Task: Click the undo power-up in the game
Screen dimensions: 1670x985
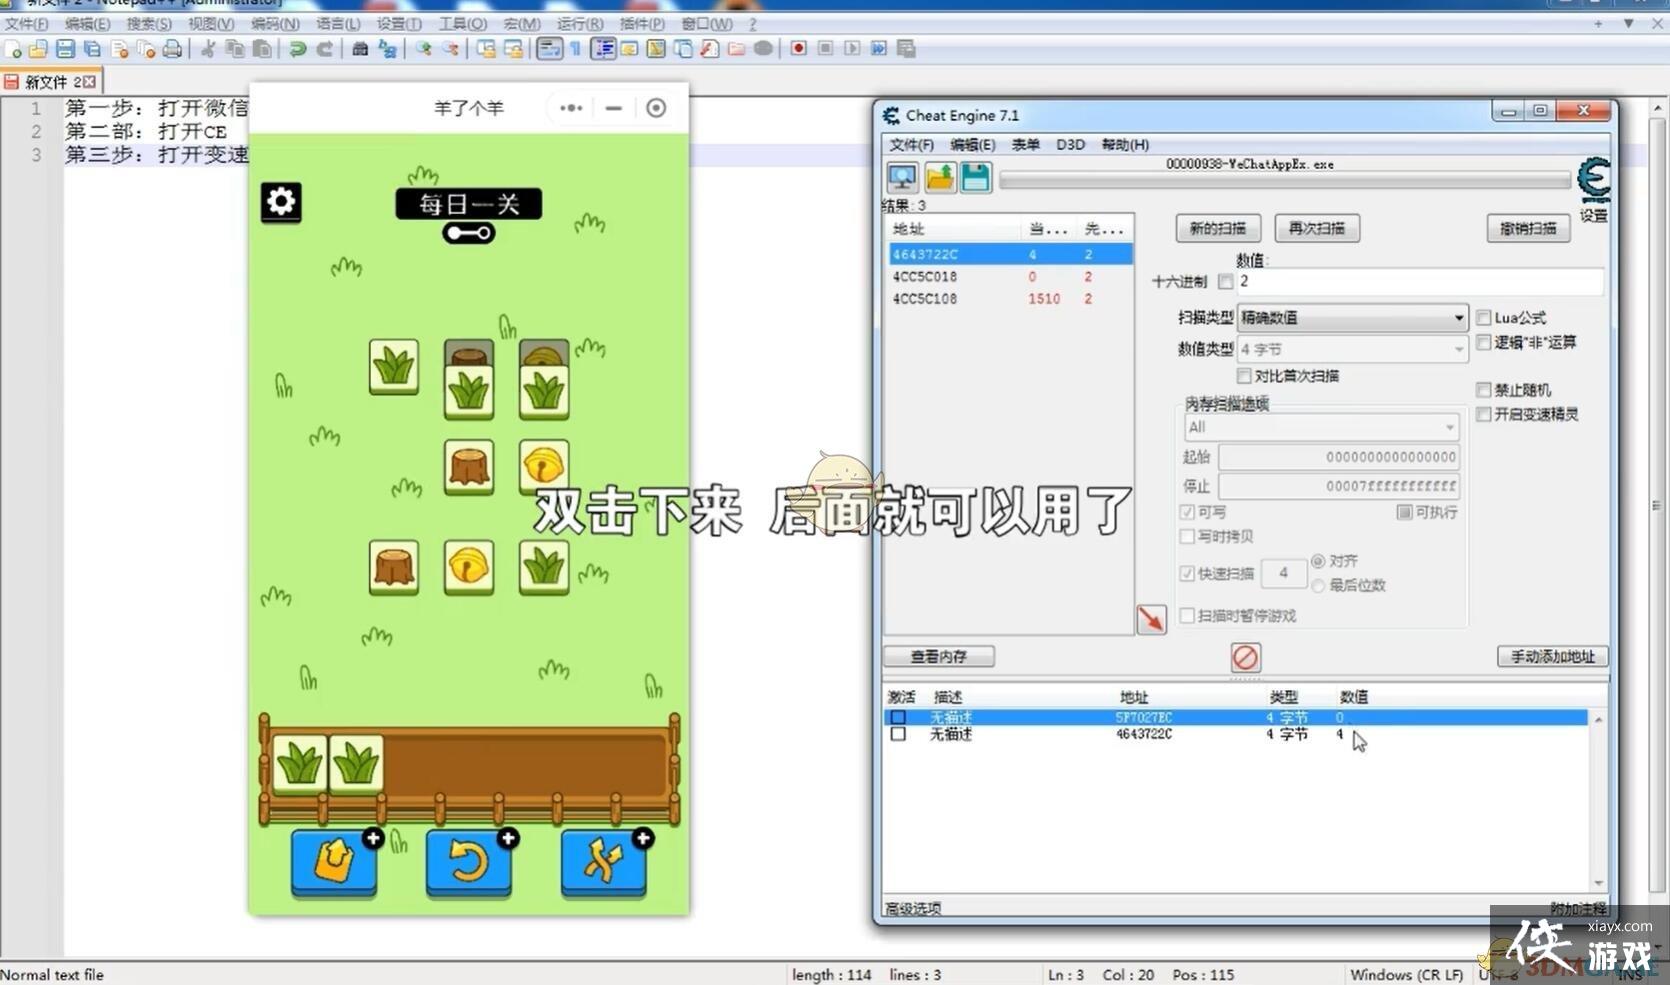Action: click(468, 861)
